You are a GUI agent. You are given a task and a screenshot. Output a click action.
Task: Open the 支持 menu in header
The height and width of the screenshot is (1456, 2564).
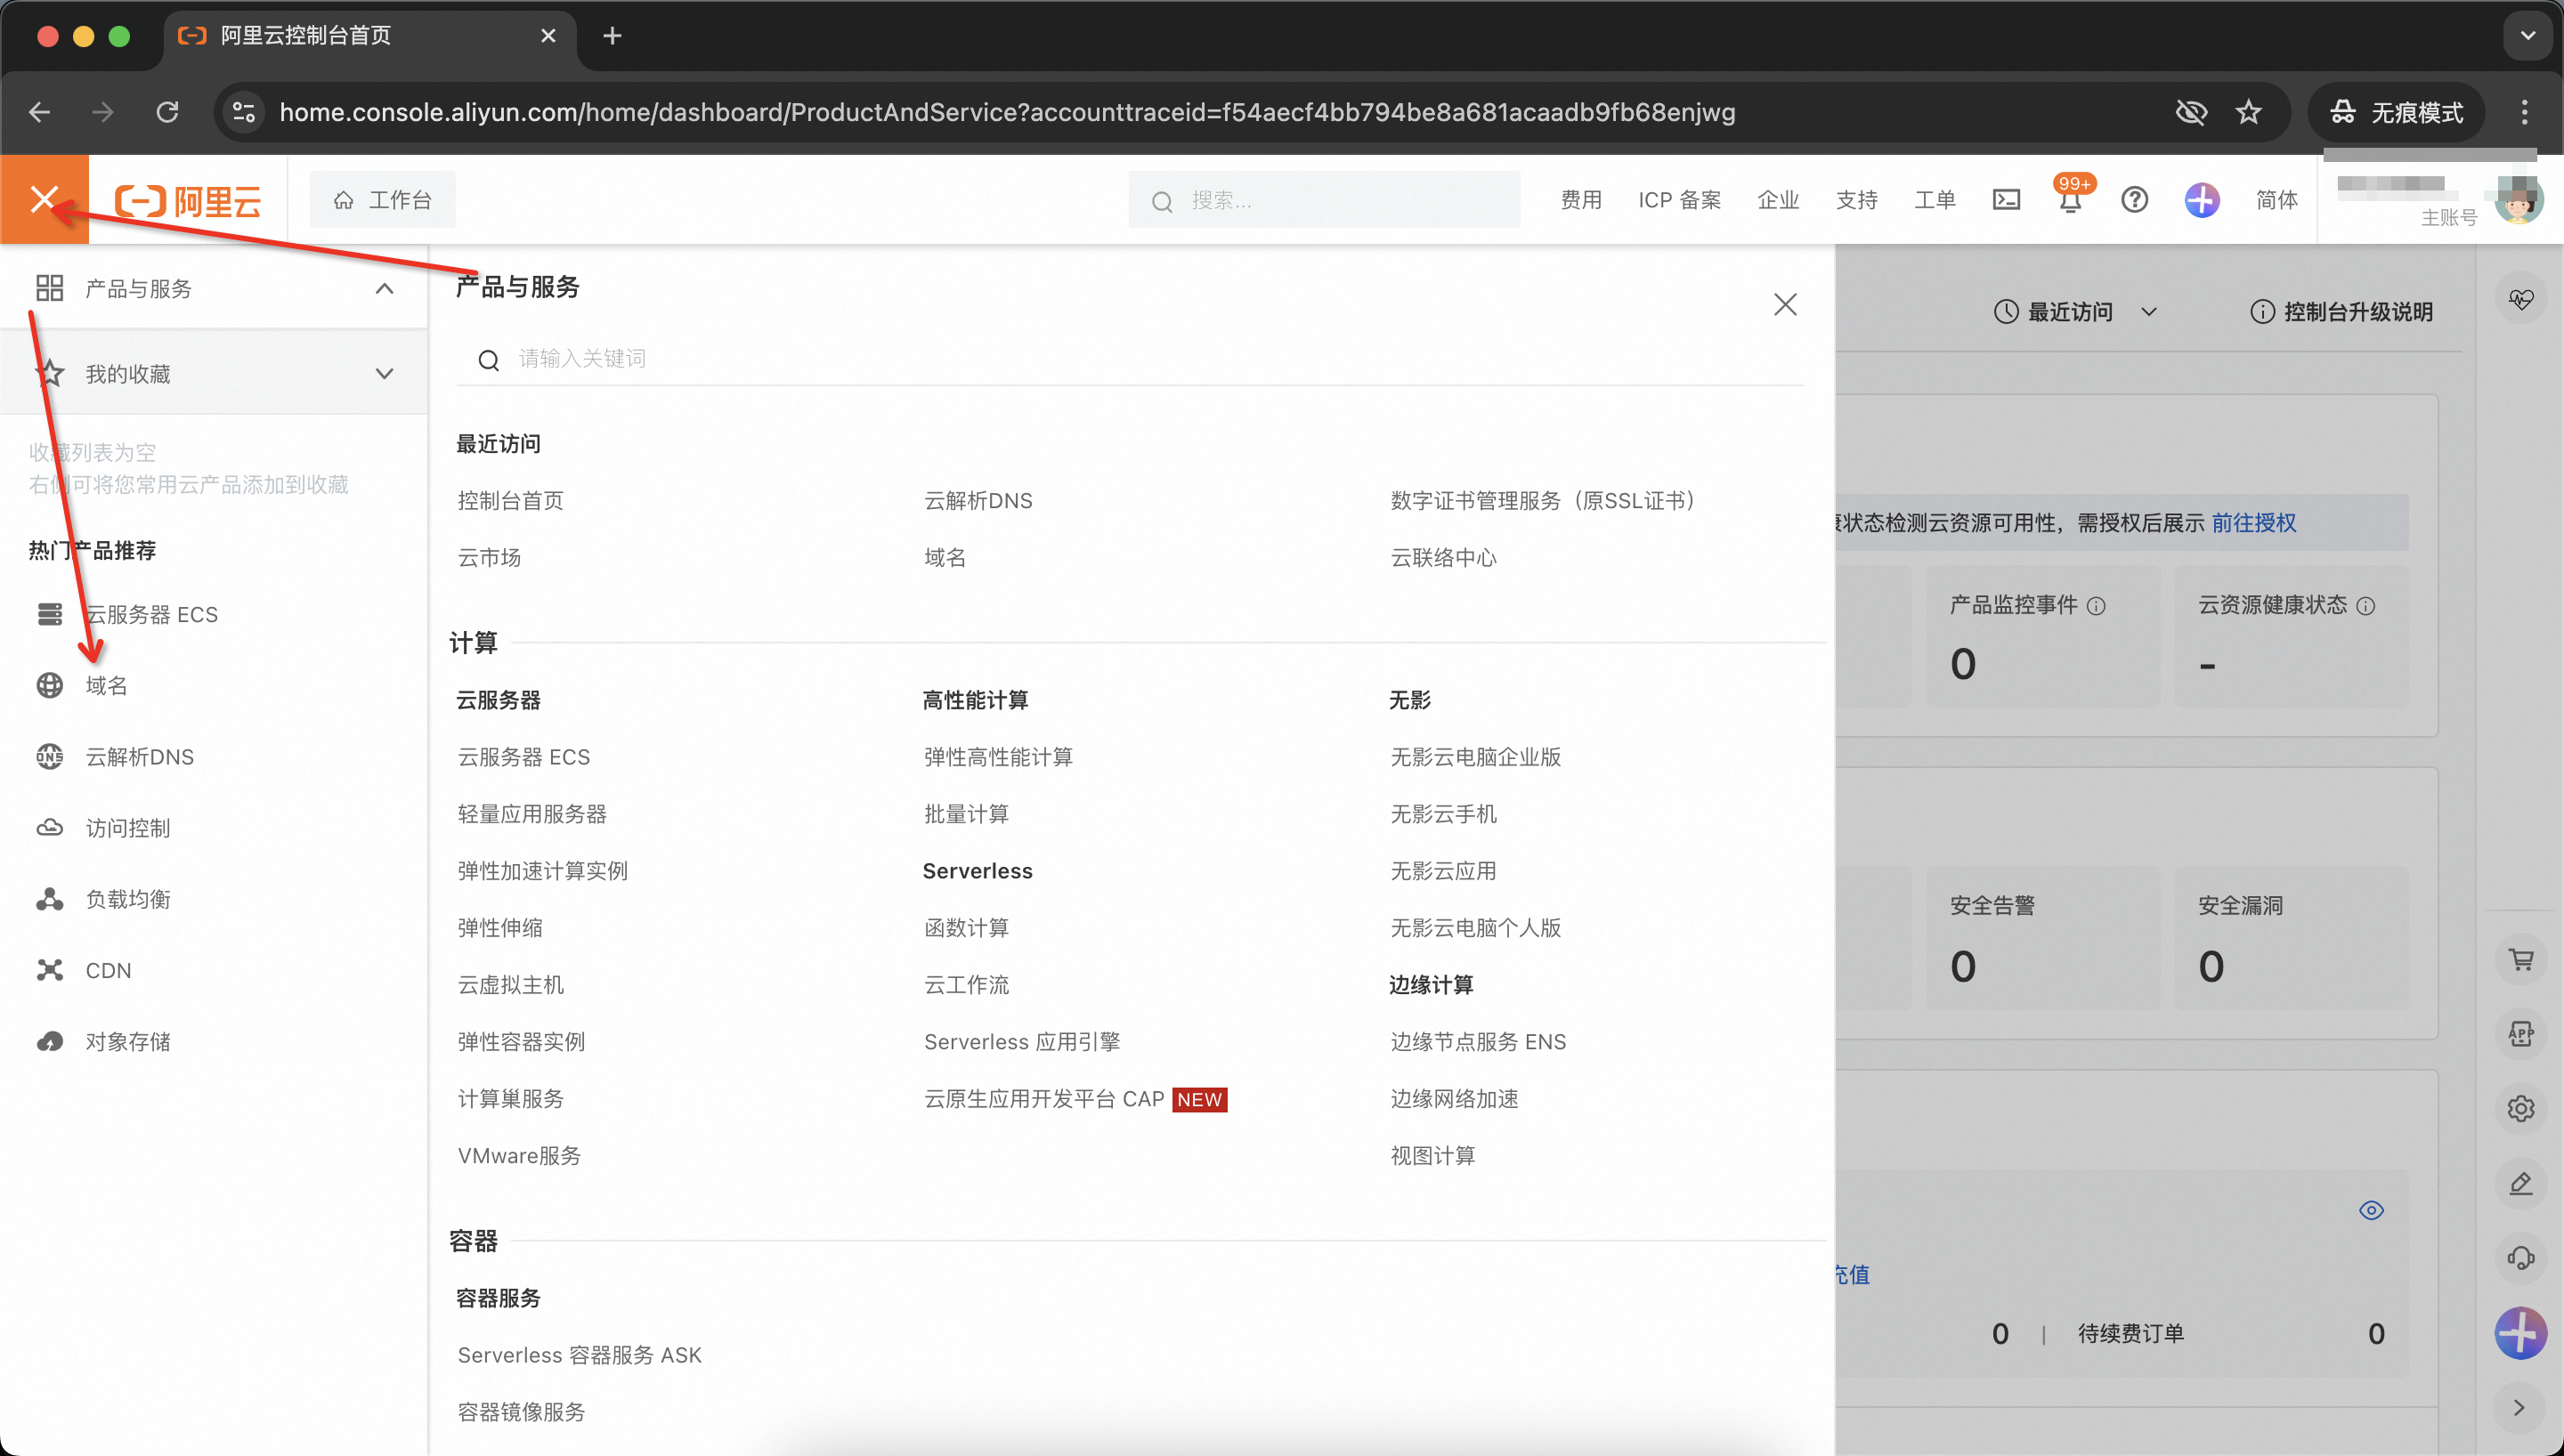tap(1856, 200)
